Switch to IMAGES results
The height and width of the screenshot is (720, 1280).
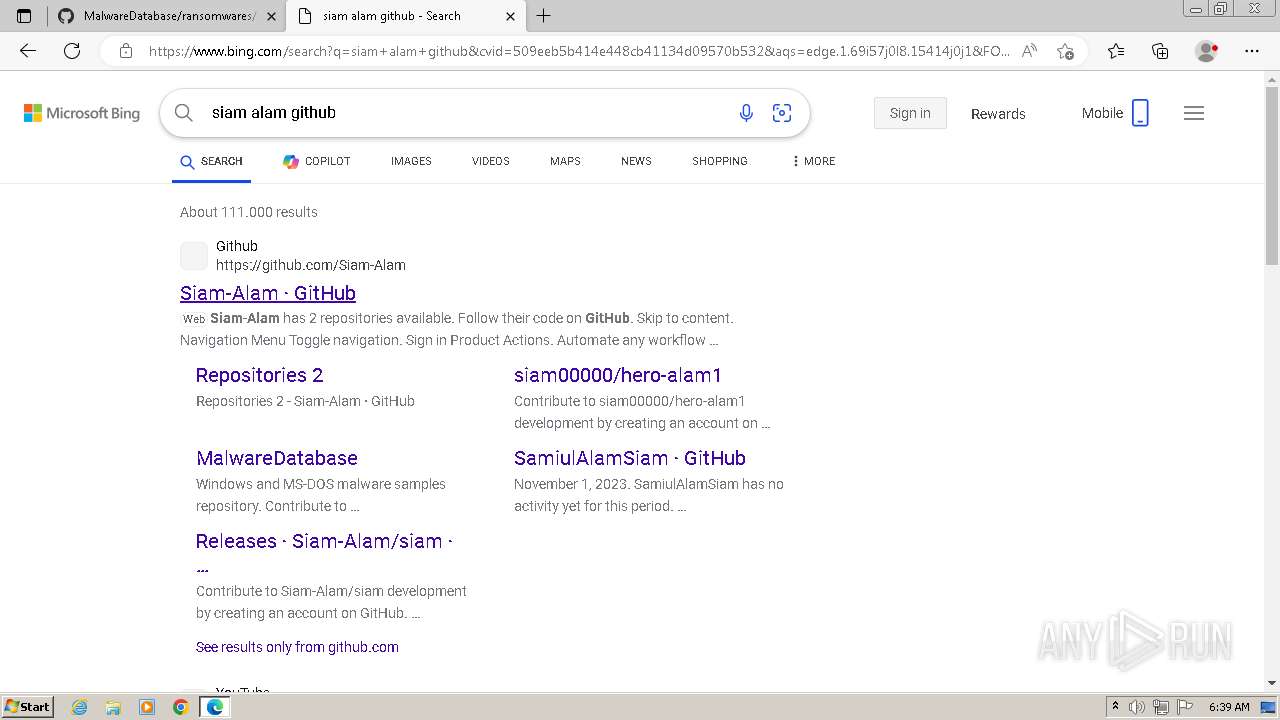click(411, 161)
